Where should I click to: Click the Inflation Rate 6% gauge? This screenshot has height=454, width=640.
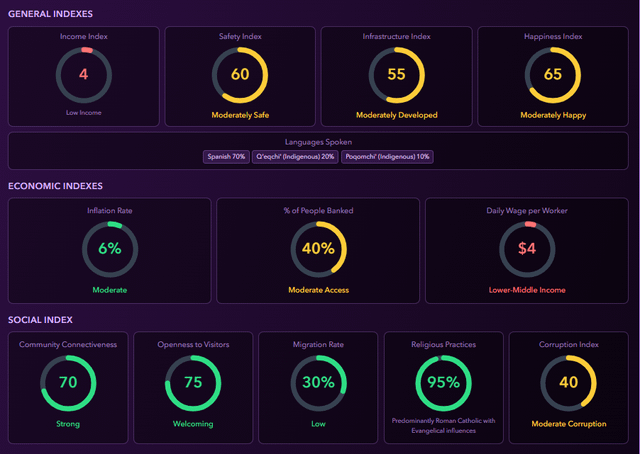tap(109, 249)
